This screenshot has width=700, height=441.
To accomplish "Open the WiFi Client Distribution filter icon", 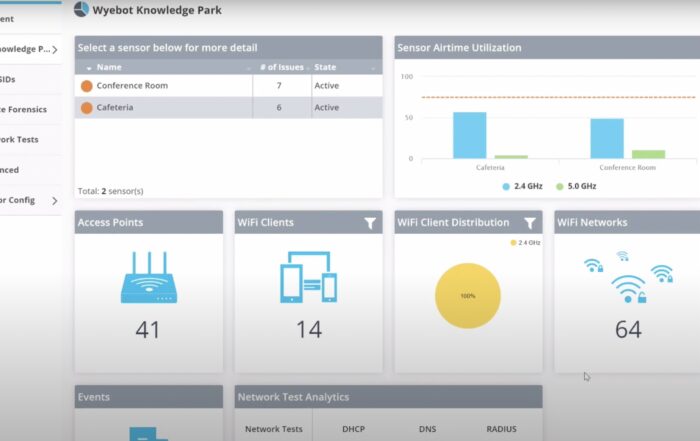I will pyautogui.click(x=529, y=223).
